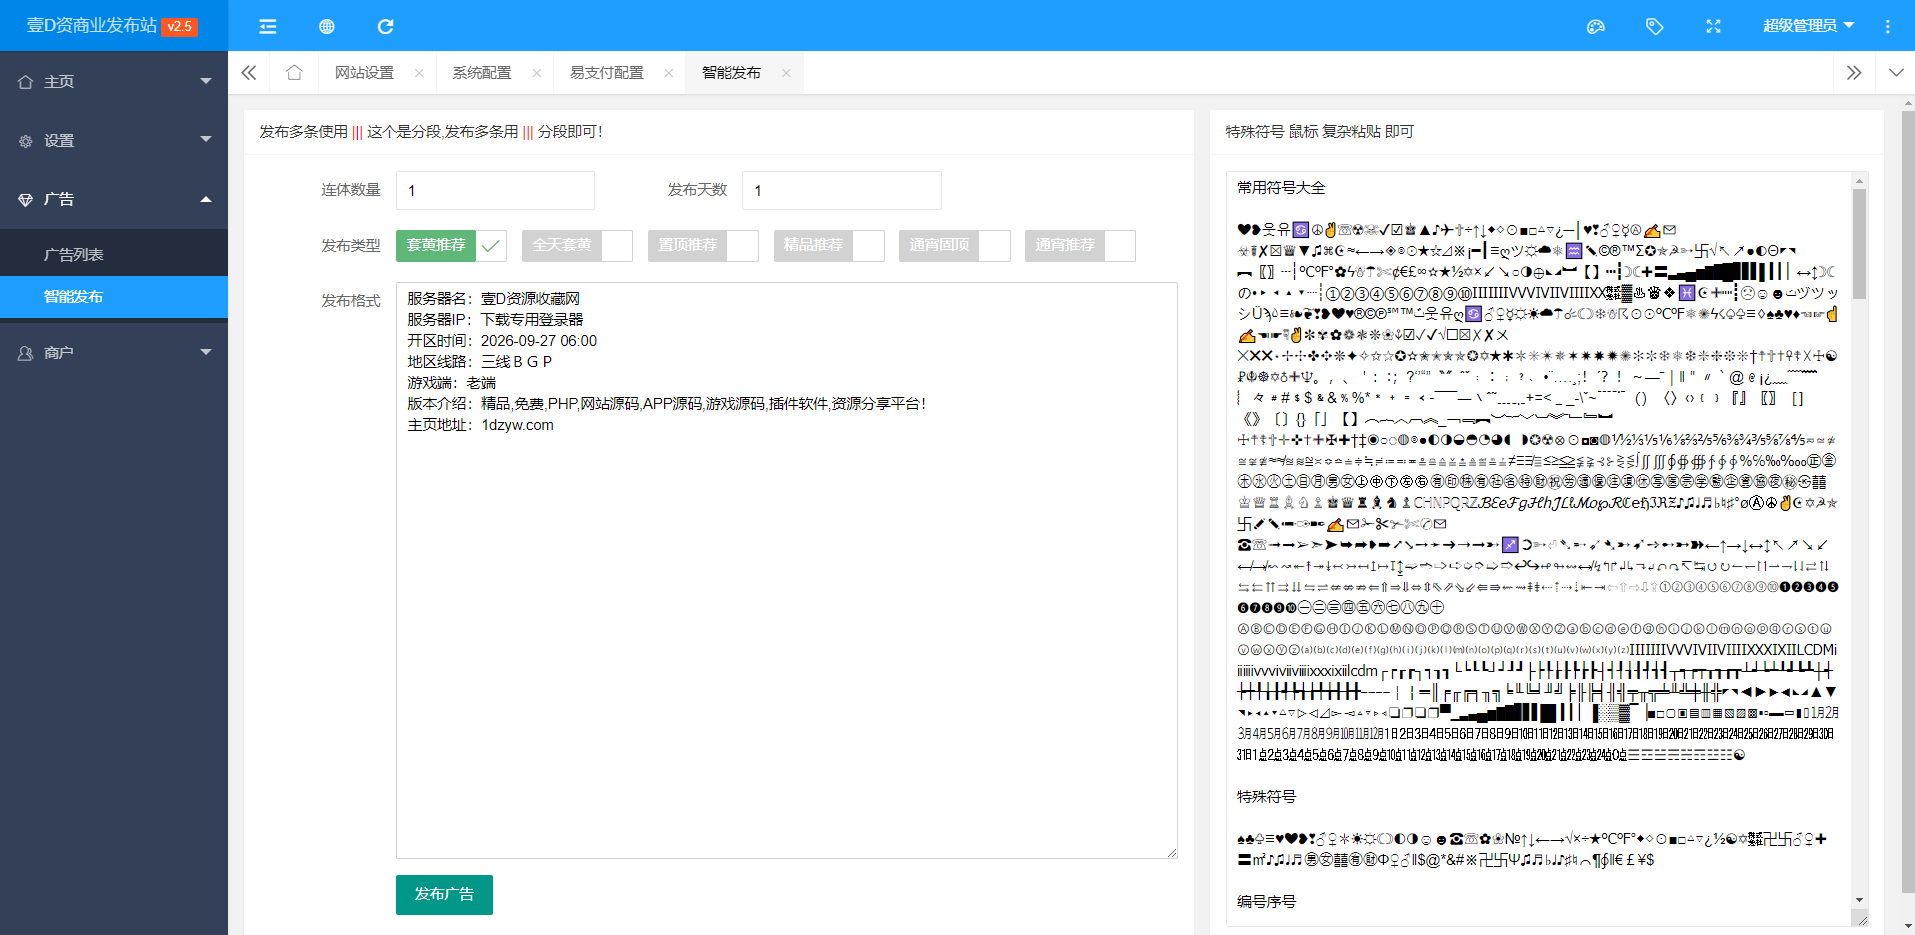
Task: Click the 壹D资商业发布站 logo link
Action: coord(111,26)
